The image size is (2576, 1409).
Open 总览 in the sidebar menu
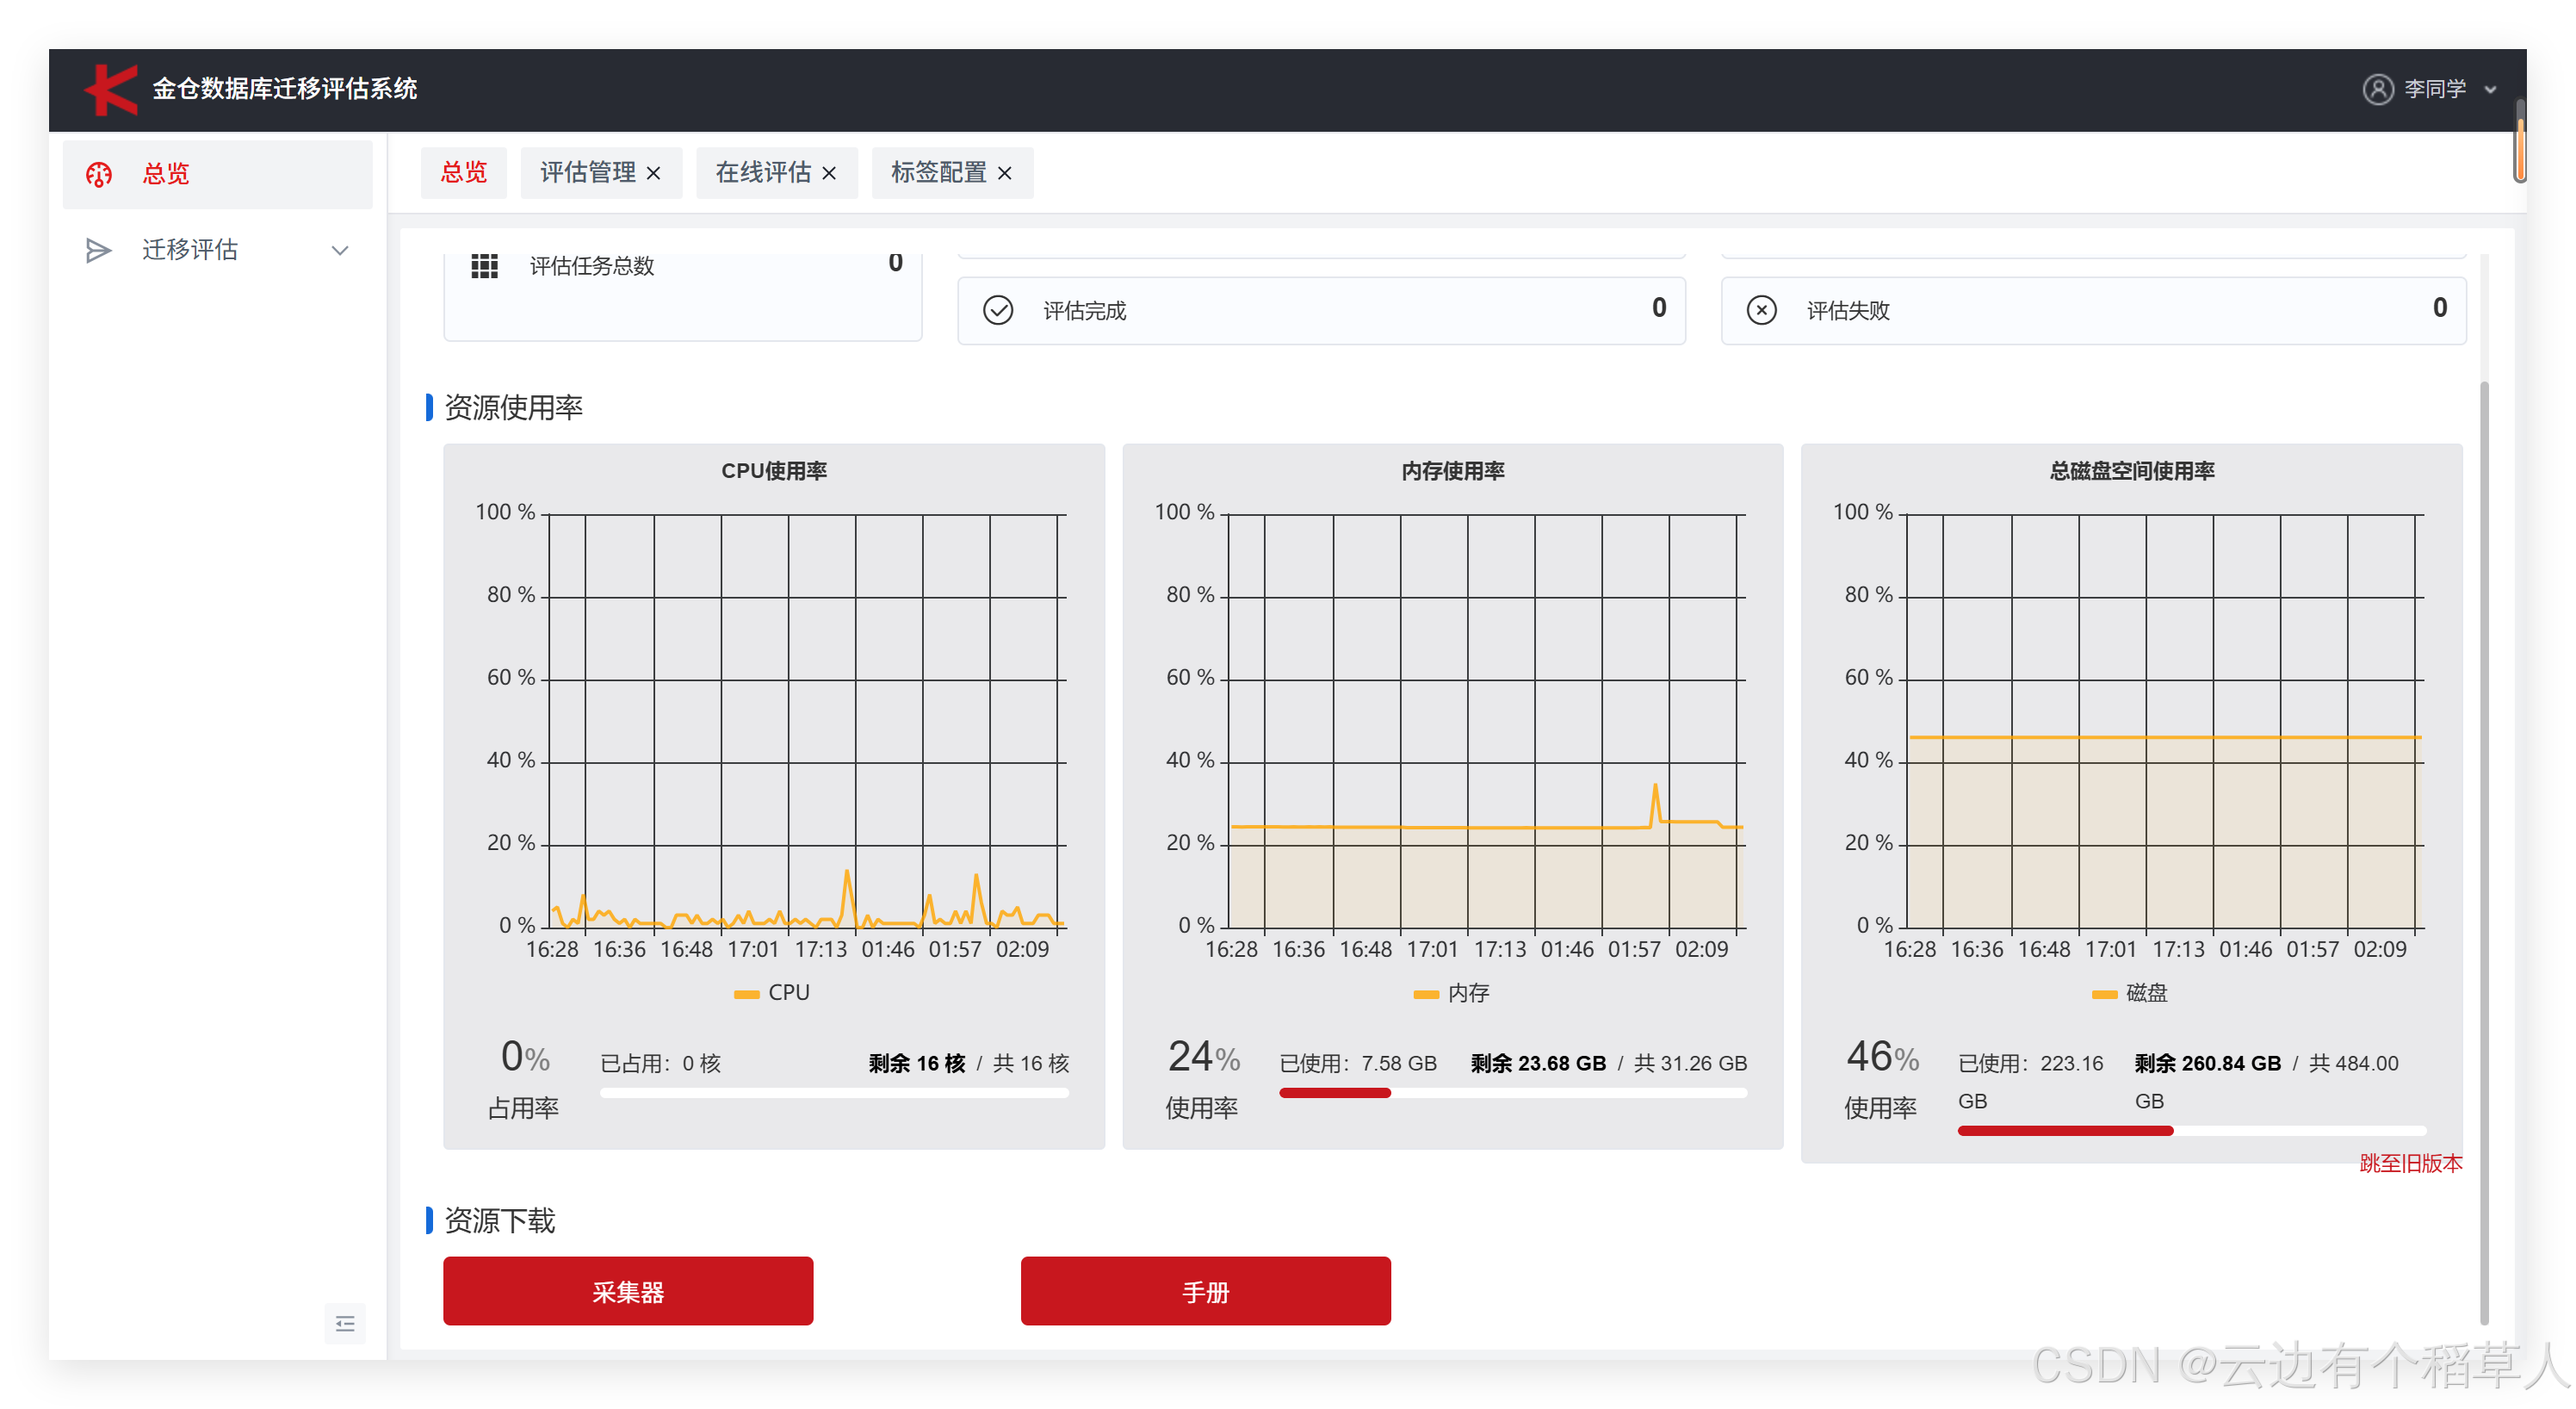217,174
